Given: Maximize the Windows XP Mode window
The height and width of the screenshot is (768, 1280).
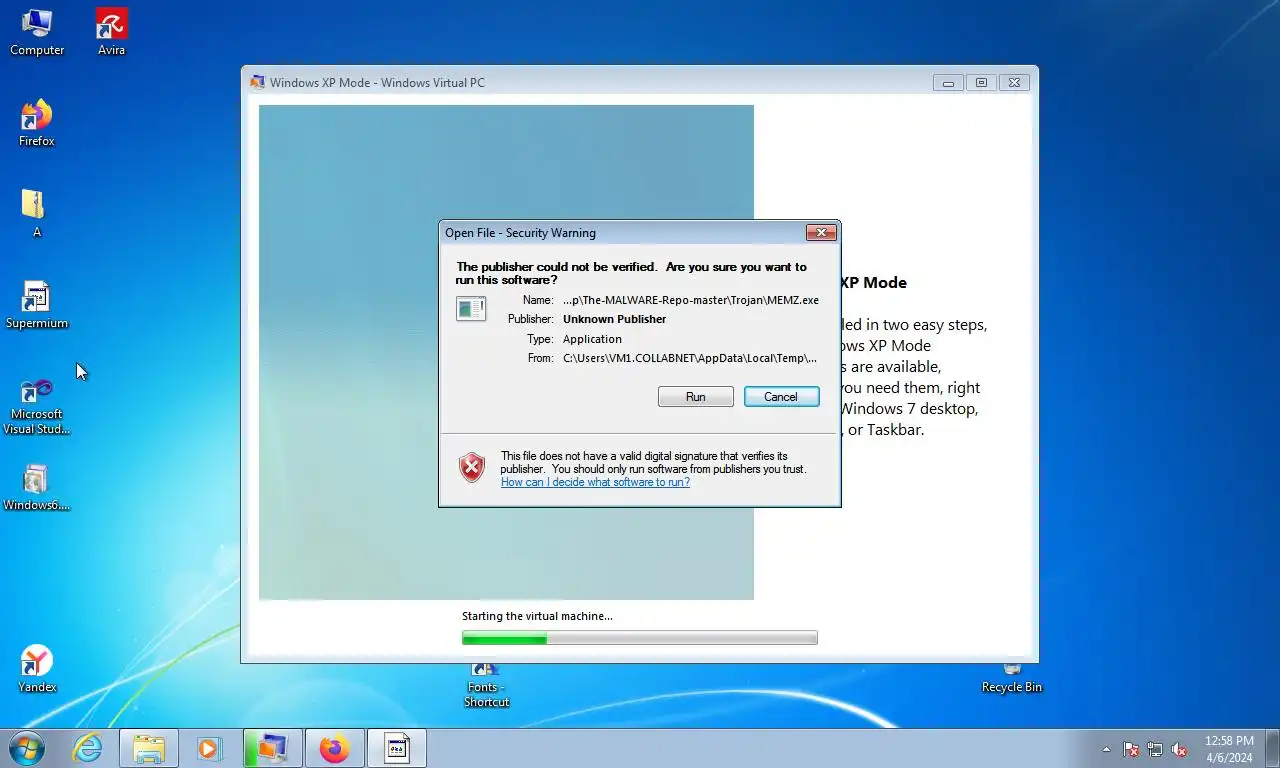Looking at the screenshot, I should click(x=981, y=83).
